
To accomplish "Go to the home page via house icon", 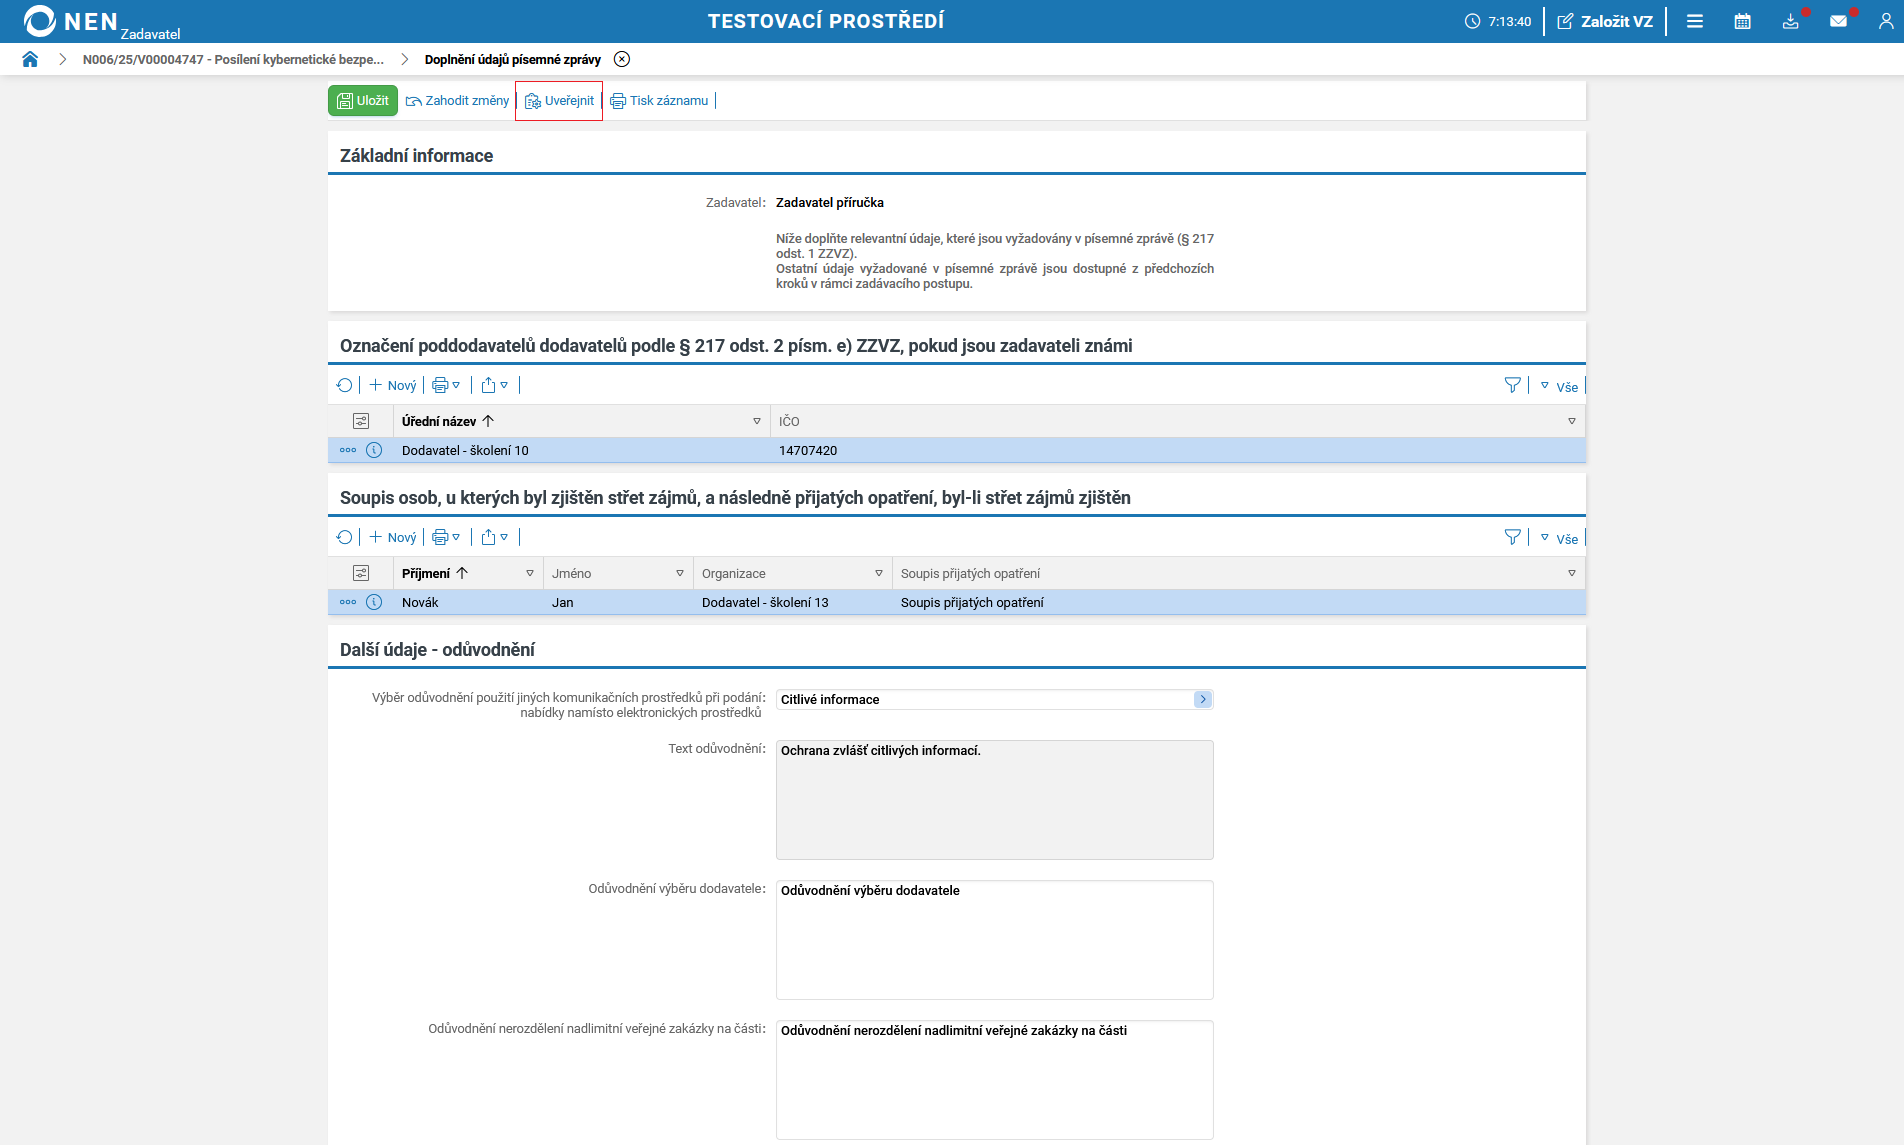I will tap(30, 59).
